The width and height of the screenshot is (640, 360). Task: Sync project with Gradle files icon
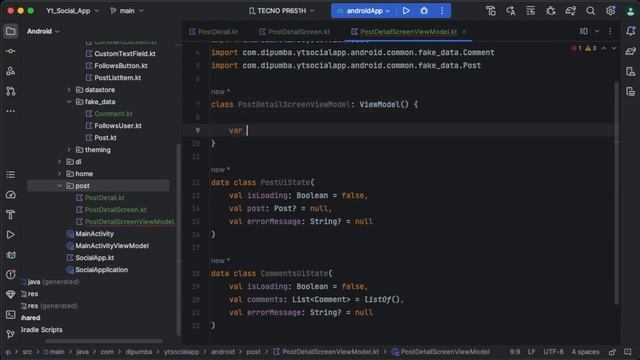coord(570,11)
